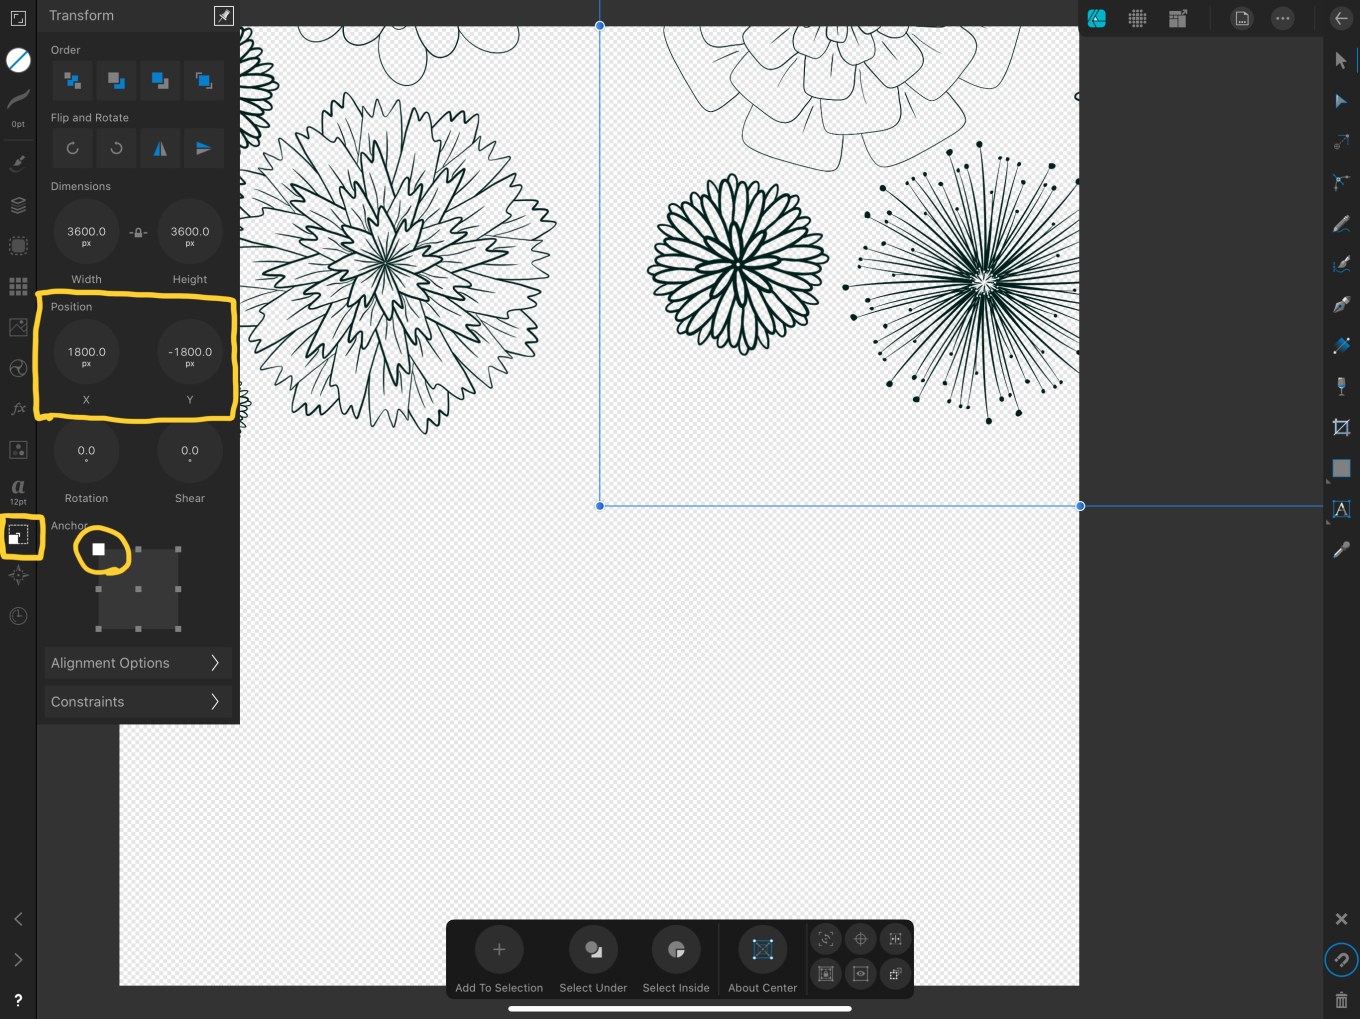Choose the Crop tool
Screen dimensions: 1360x1019
click(1341, 428)
